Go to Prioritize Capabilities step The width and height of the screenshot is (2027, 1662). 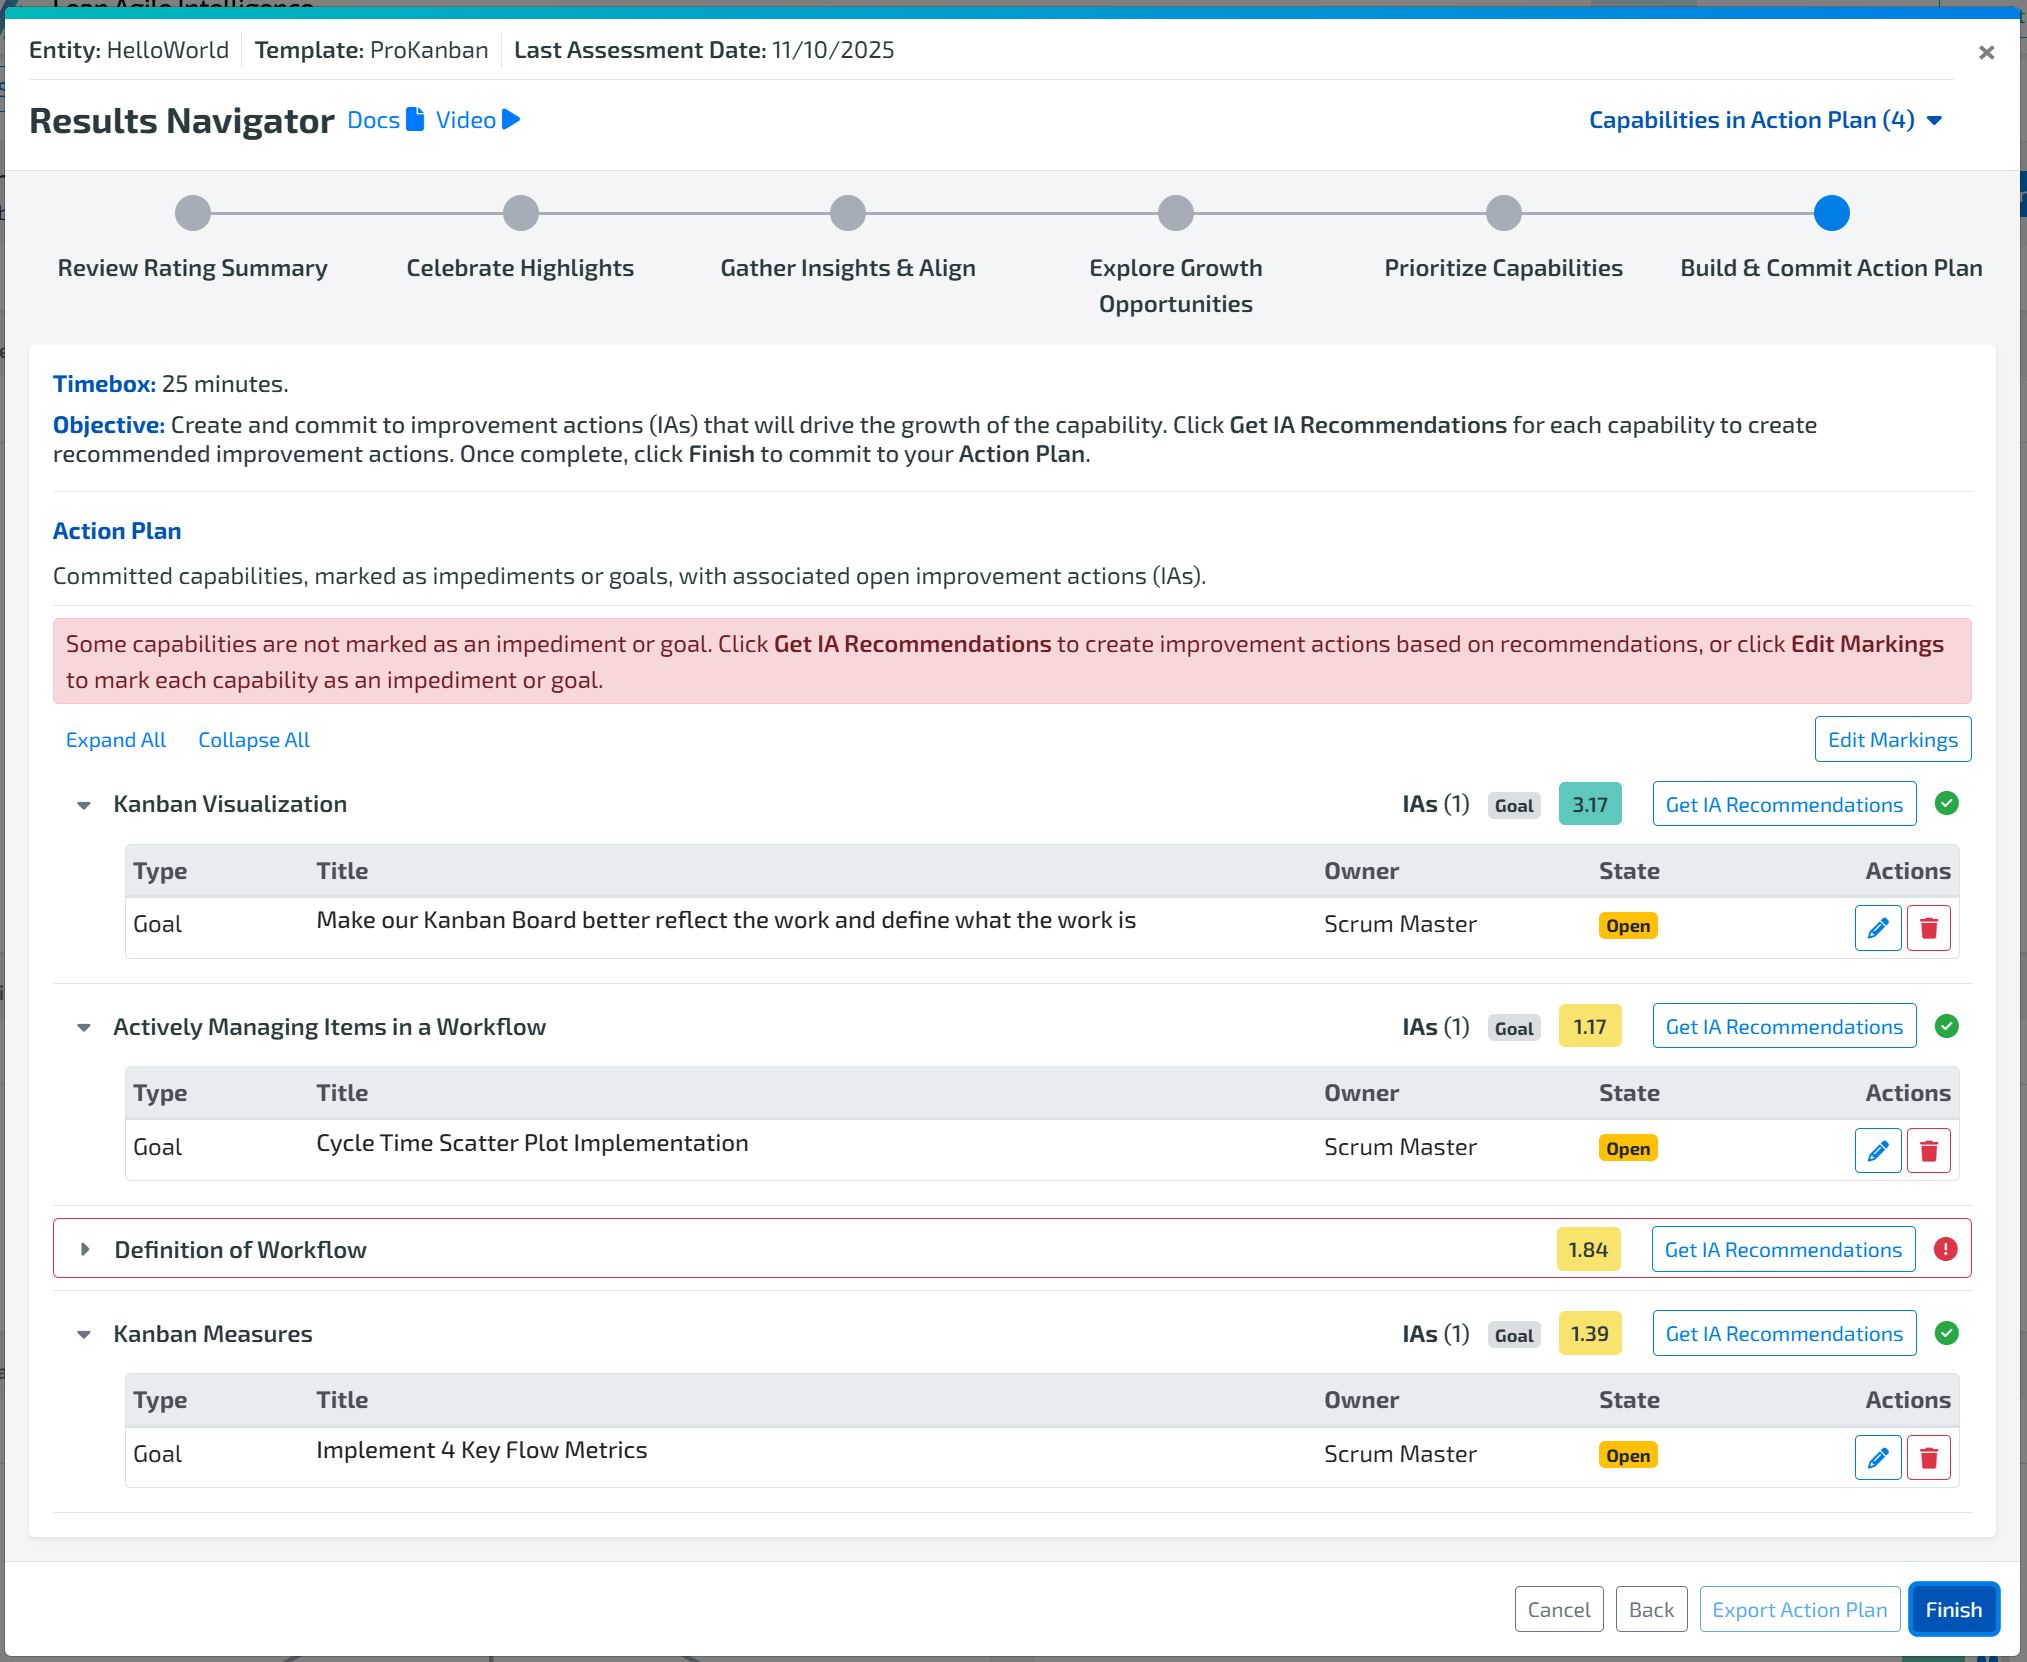click(x=1503, y=213)
